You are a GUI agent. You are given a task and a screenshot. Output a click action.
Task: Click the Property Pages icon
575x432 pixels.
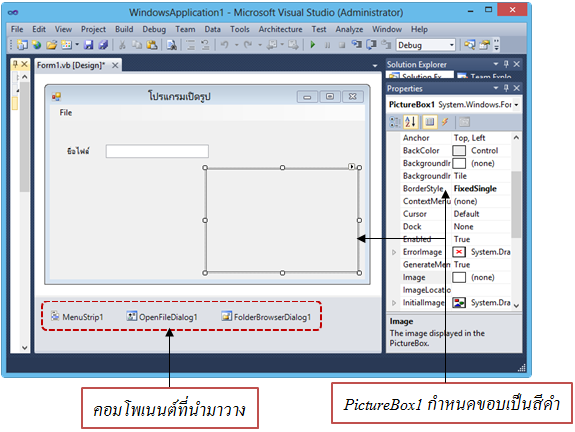[464, 122]
